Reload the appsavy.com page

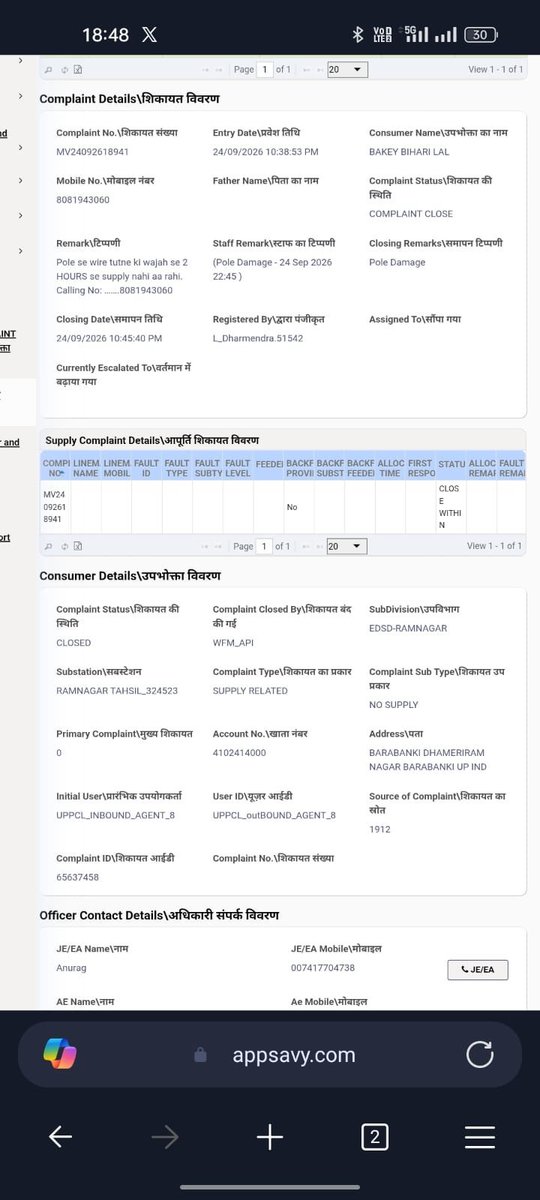pos(480,1054)
